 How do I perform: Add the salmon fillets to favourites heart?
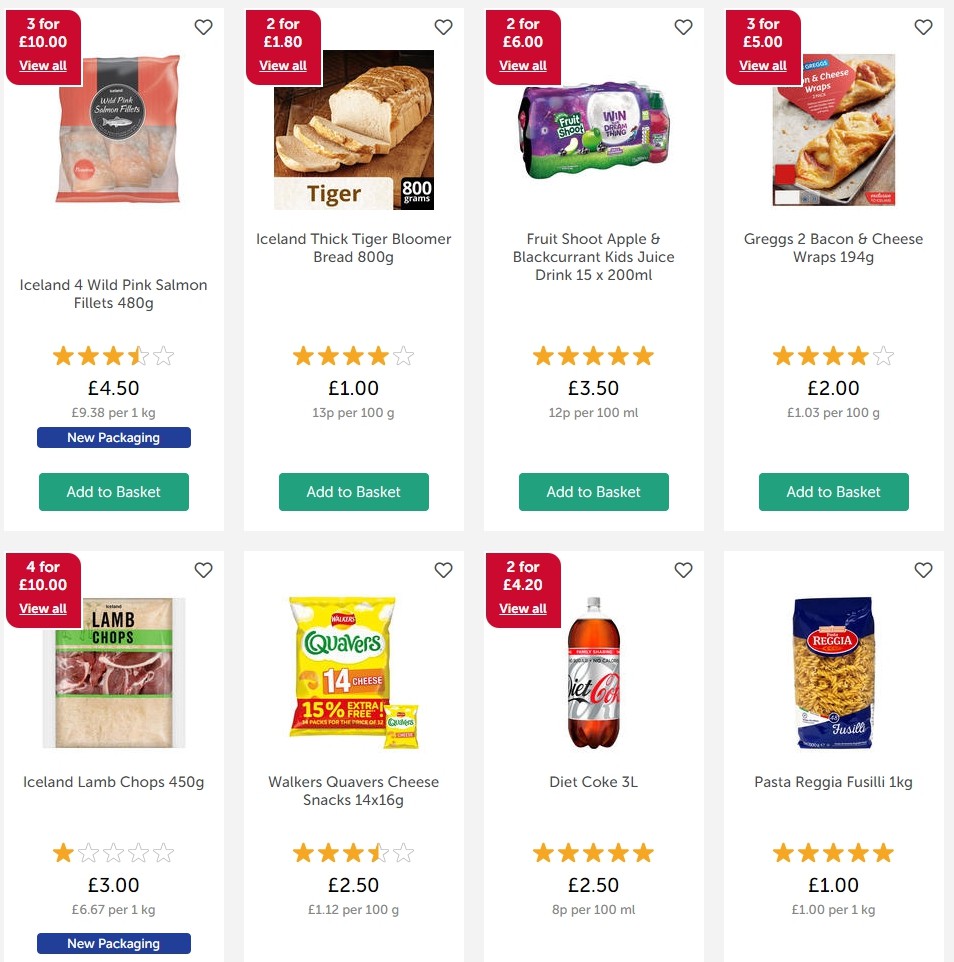coord(203,27)
